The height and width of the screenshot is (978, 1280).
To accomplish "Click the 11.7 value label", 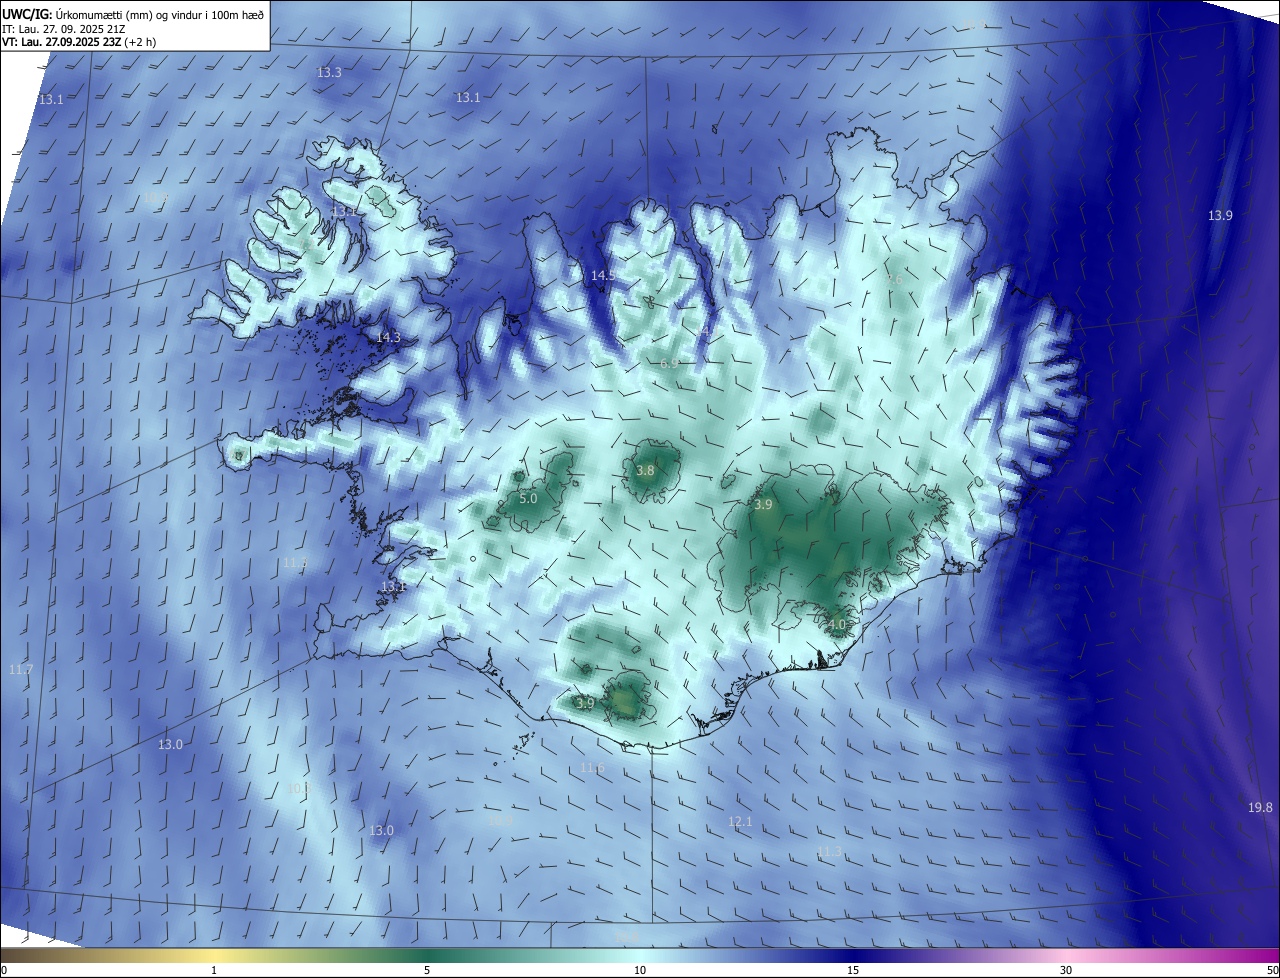I will pyautogui.click(x=20, y=669).
